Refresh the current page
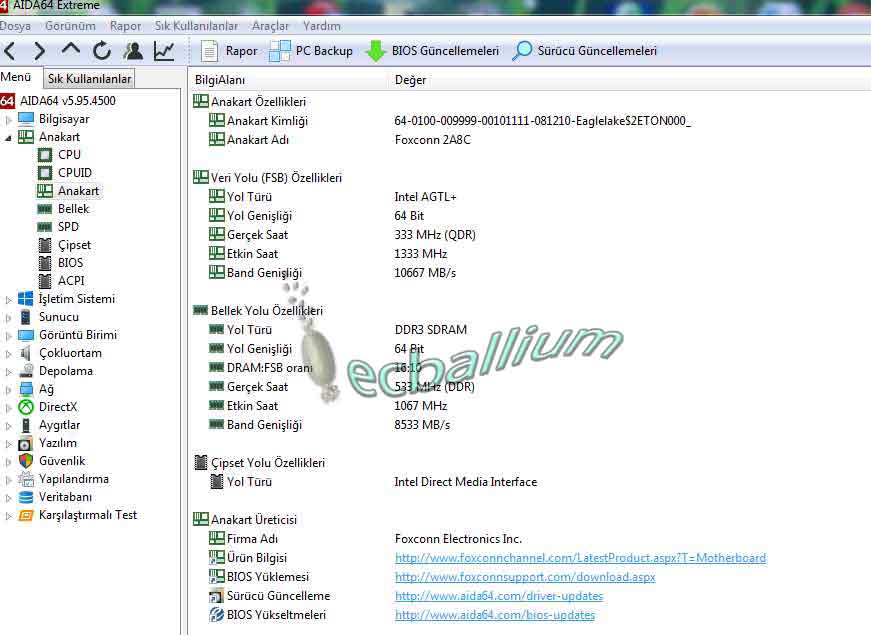 click(x=102, y=51)
